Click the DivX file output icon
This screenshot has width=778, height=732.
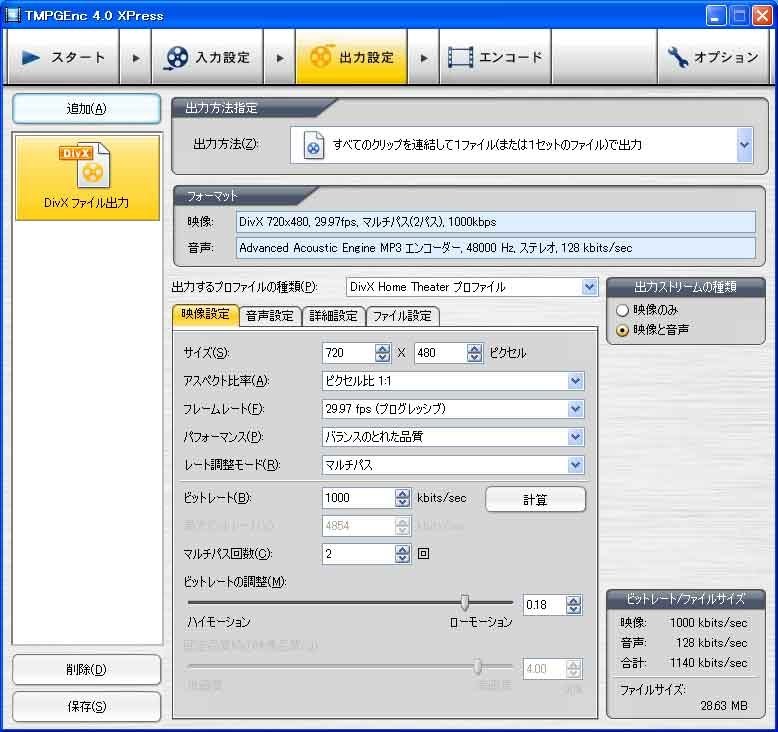pos(85,166)
